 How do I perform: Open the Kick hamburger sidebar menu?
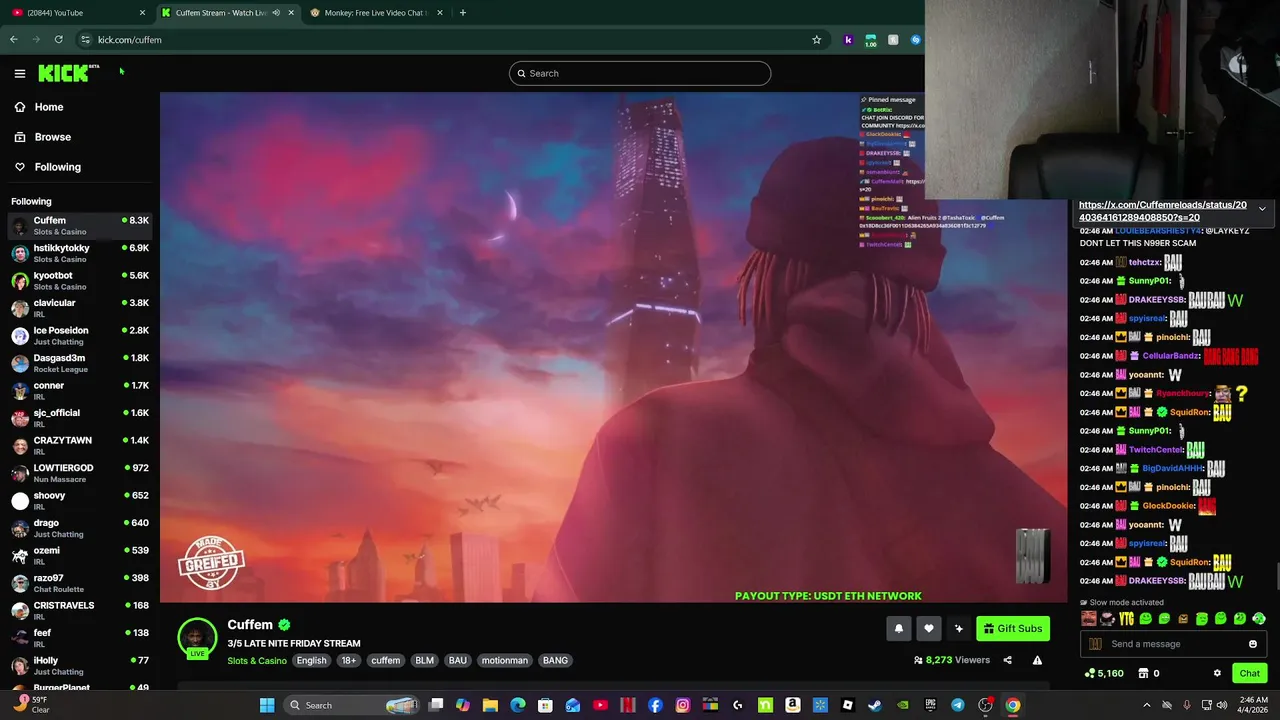point(20,73)
